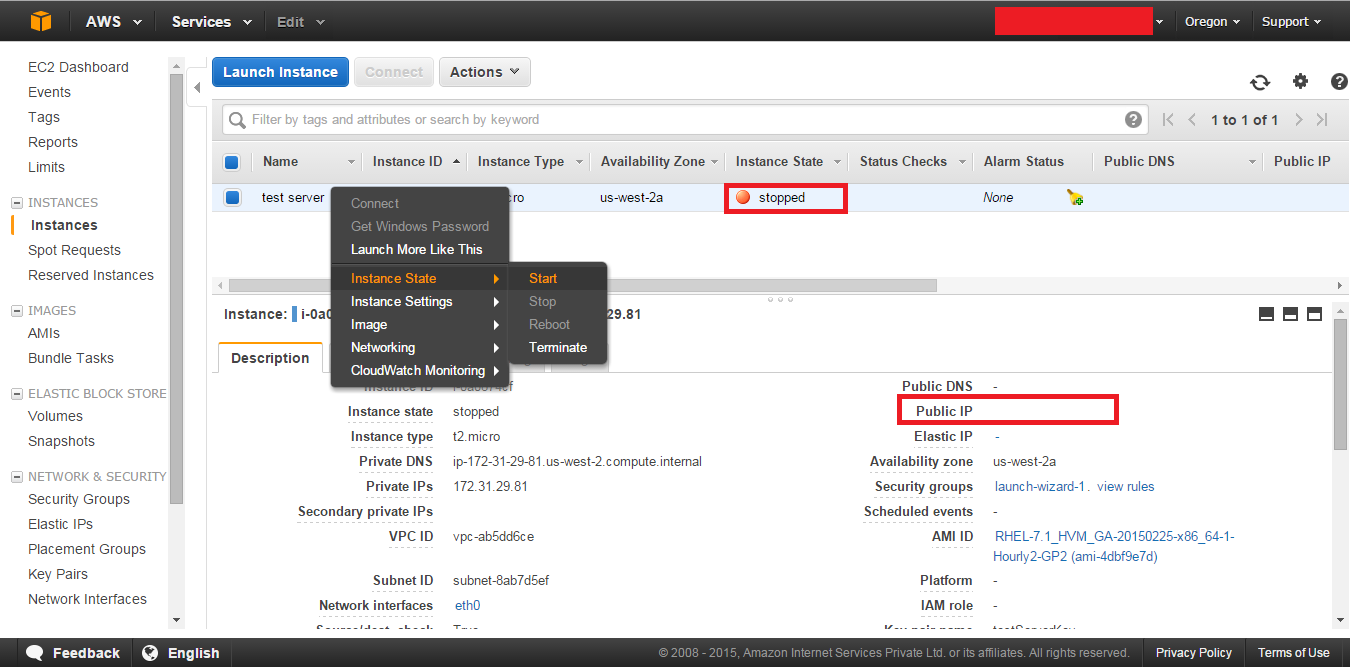Click the English globe language icon
This screenshot has height=669, width=1350.
tap(150, 653)
